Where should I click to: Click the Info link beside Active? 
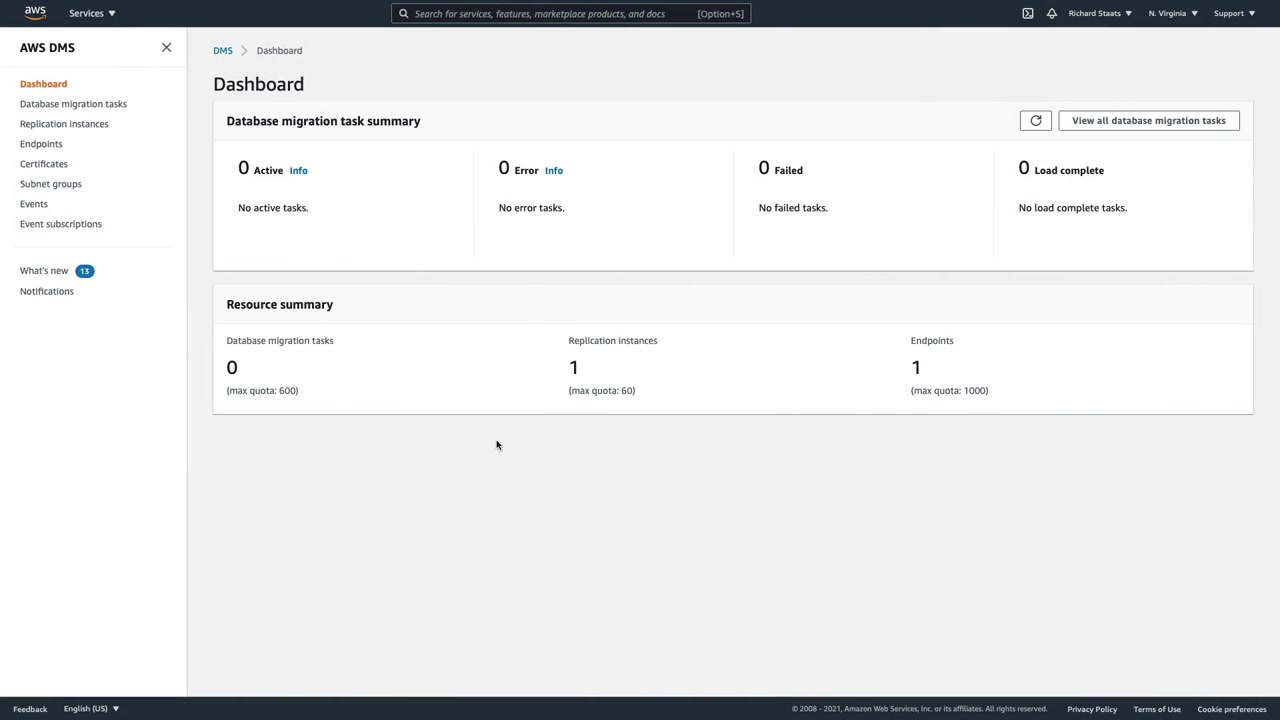coord(298,171)
